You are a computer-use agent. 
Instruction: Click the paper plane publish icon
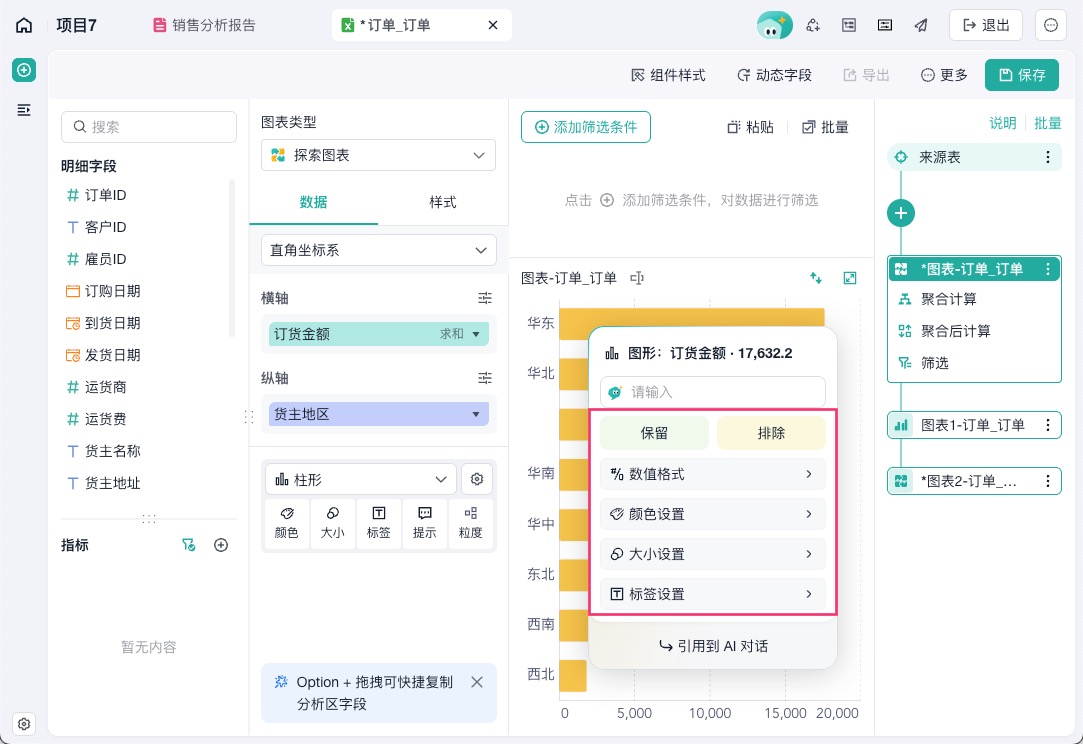point(921,26)
